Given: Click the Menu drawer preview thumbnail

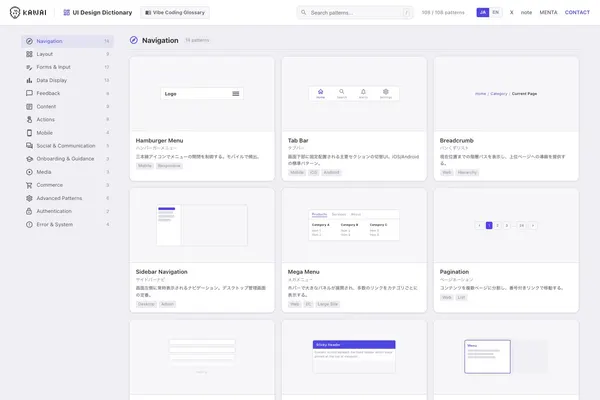Looking at the screenshot, I should pyautogui.click(x=488, y=356).
